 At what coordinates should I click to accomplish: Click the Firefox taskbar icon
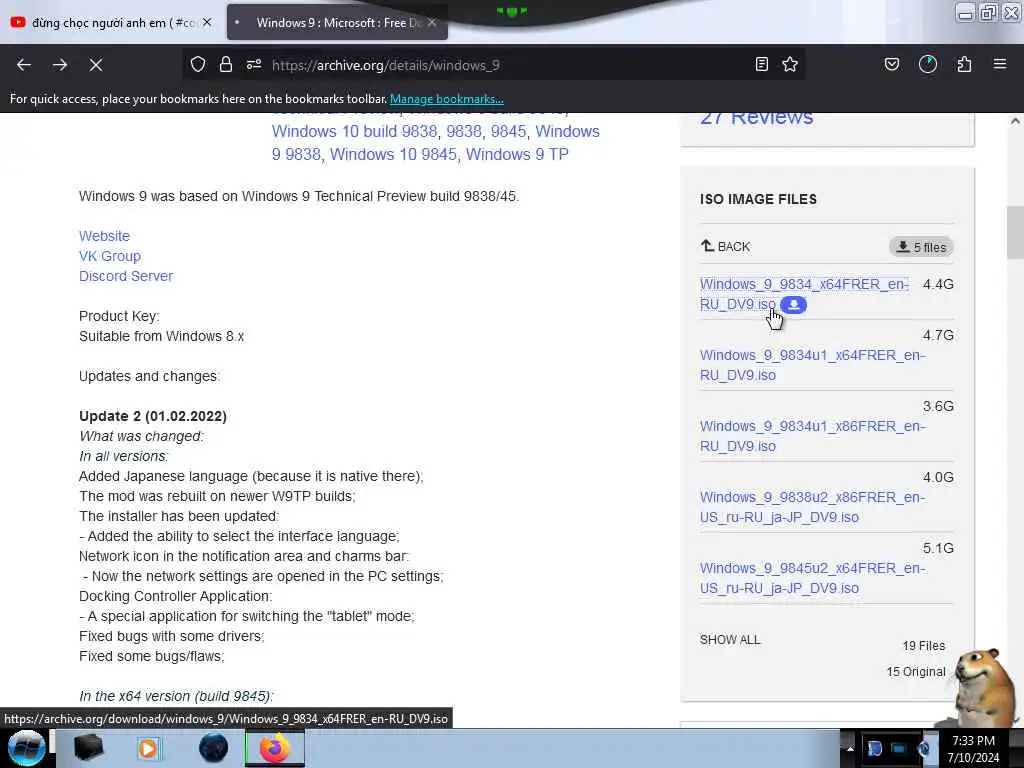tap(275, 748)
